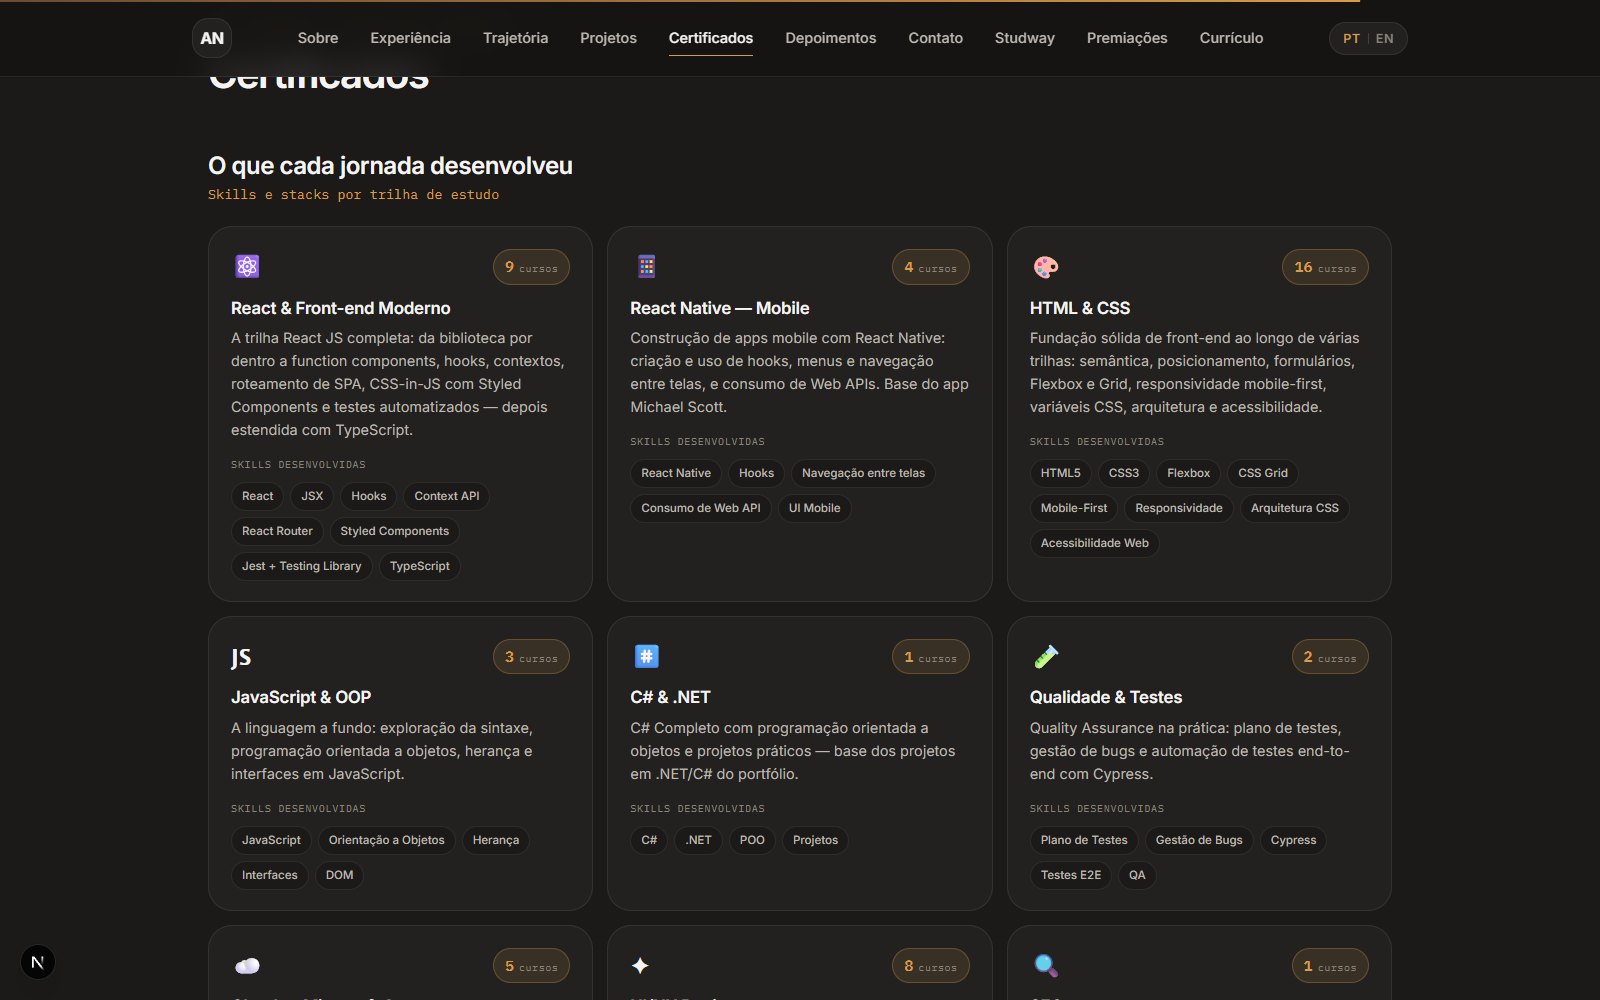The width and height of the screenshot is (1600, 1000).
Task: Go to the Projetos nav item
Action: (x=608, y=38)
